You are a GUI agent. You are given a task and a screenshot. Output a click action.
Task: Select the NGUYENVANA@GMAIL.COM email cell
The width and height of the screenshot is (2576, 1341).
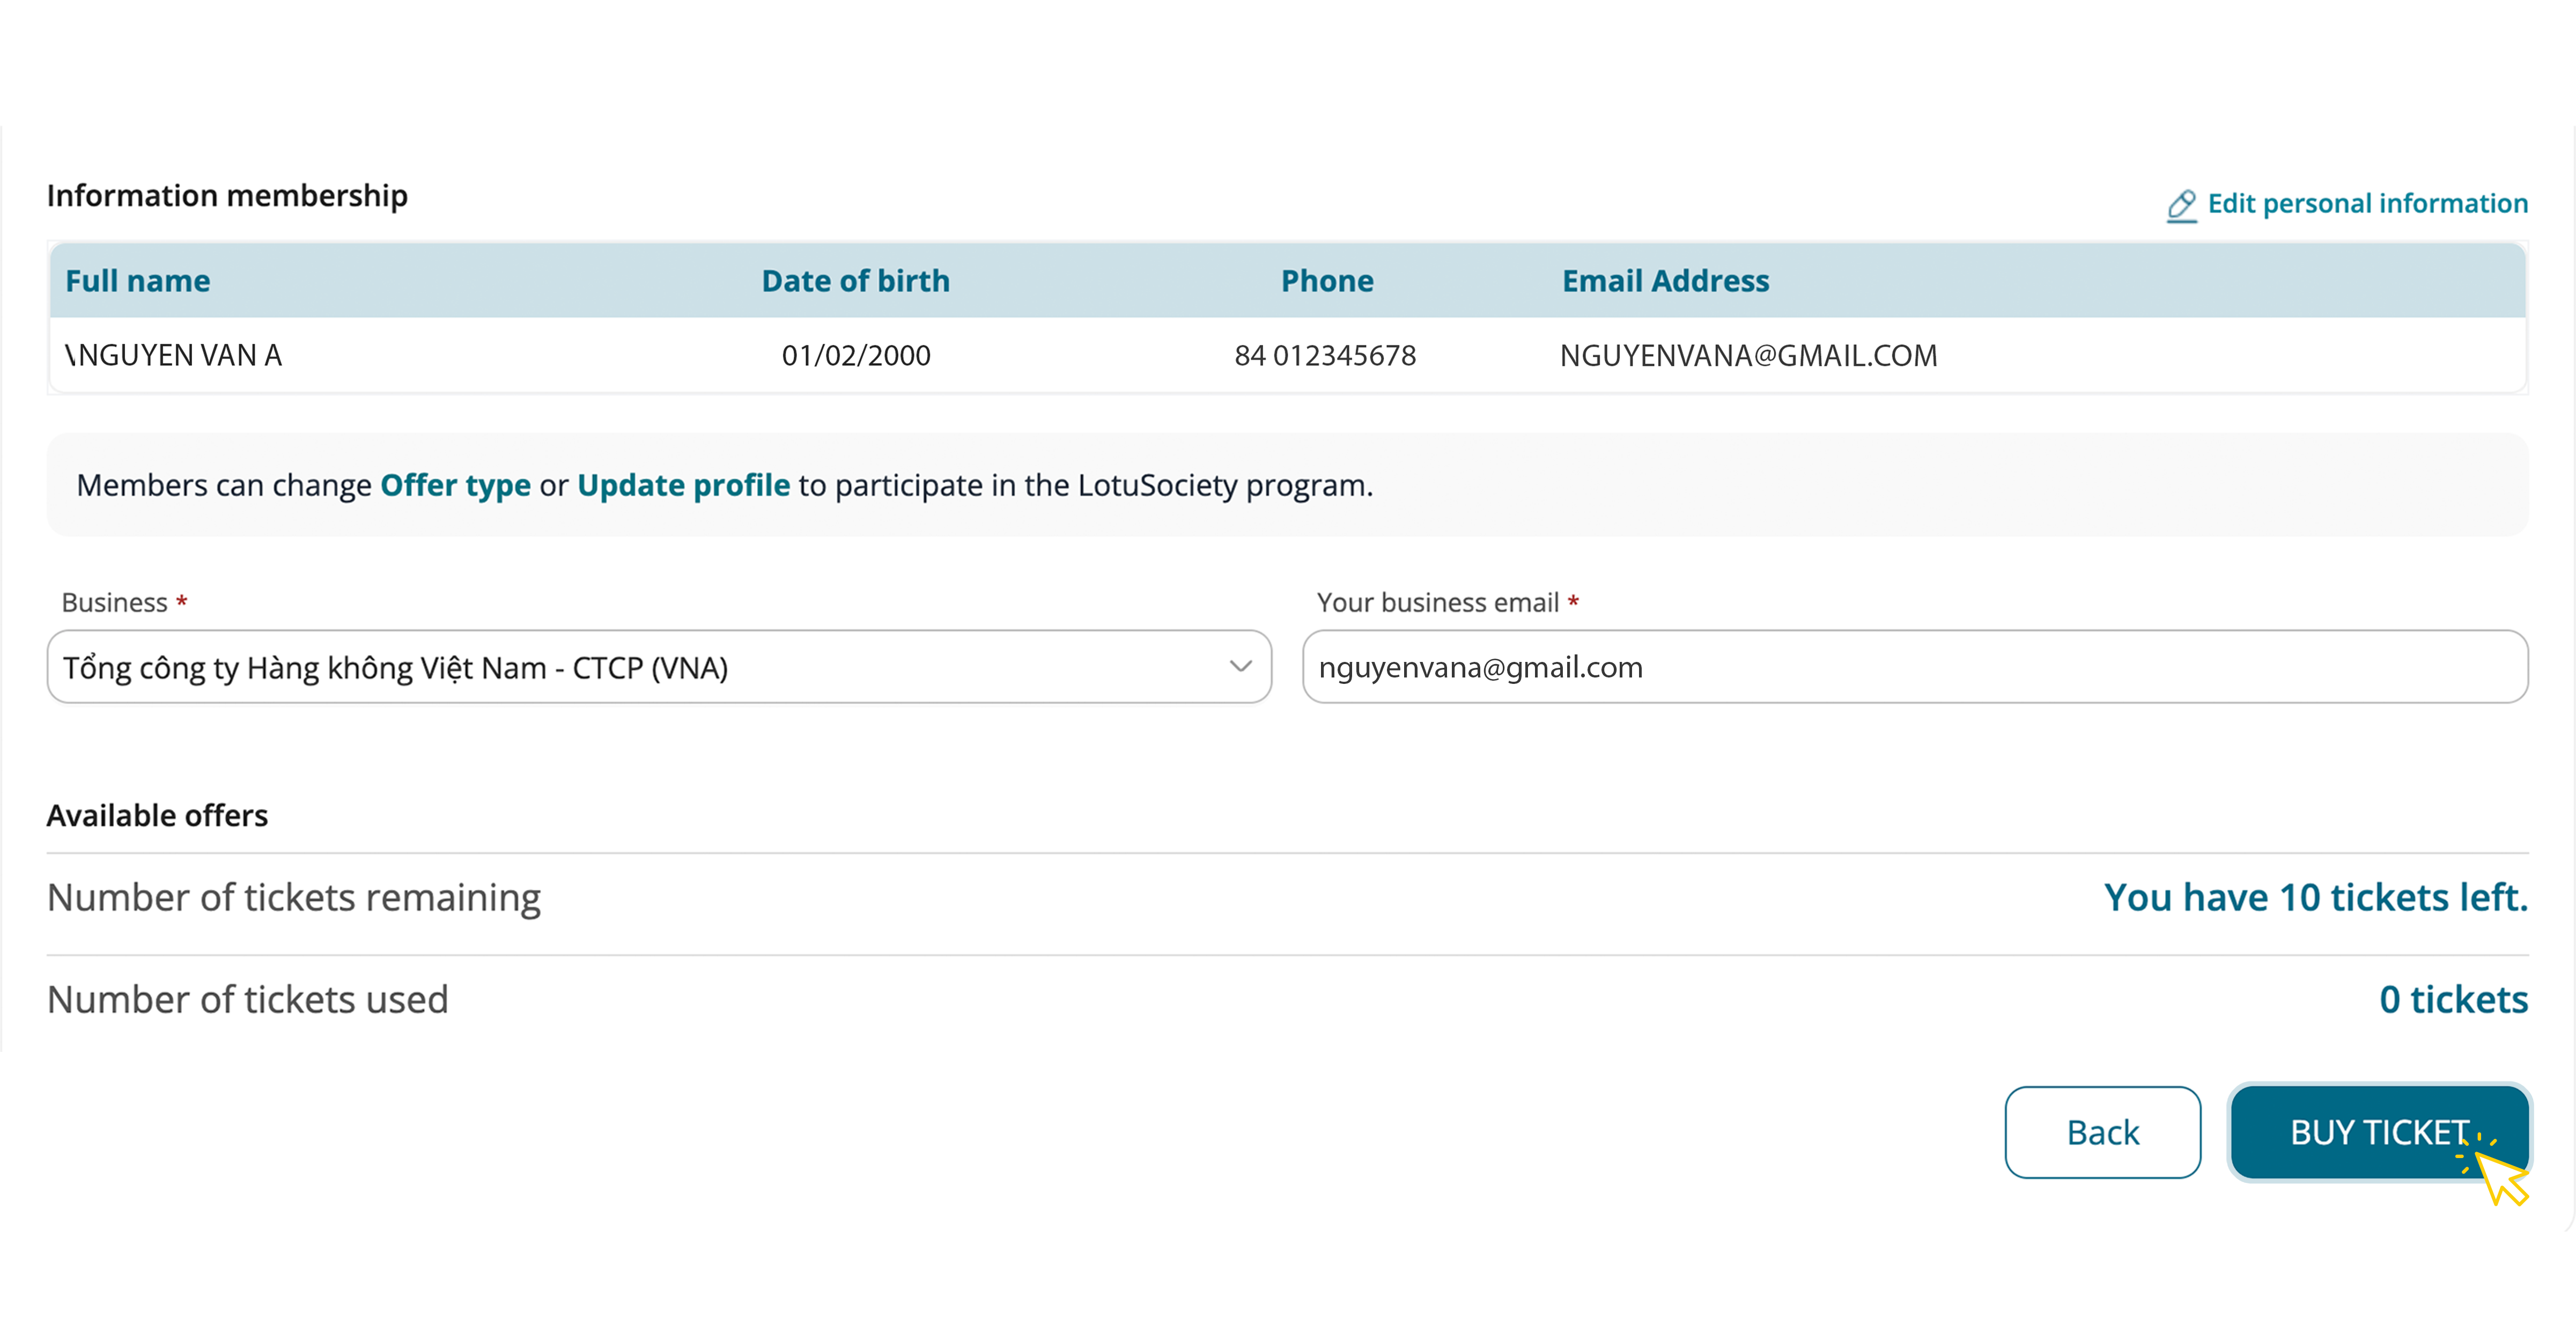[1748, 356]
